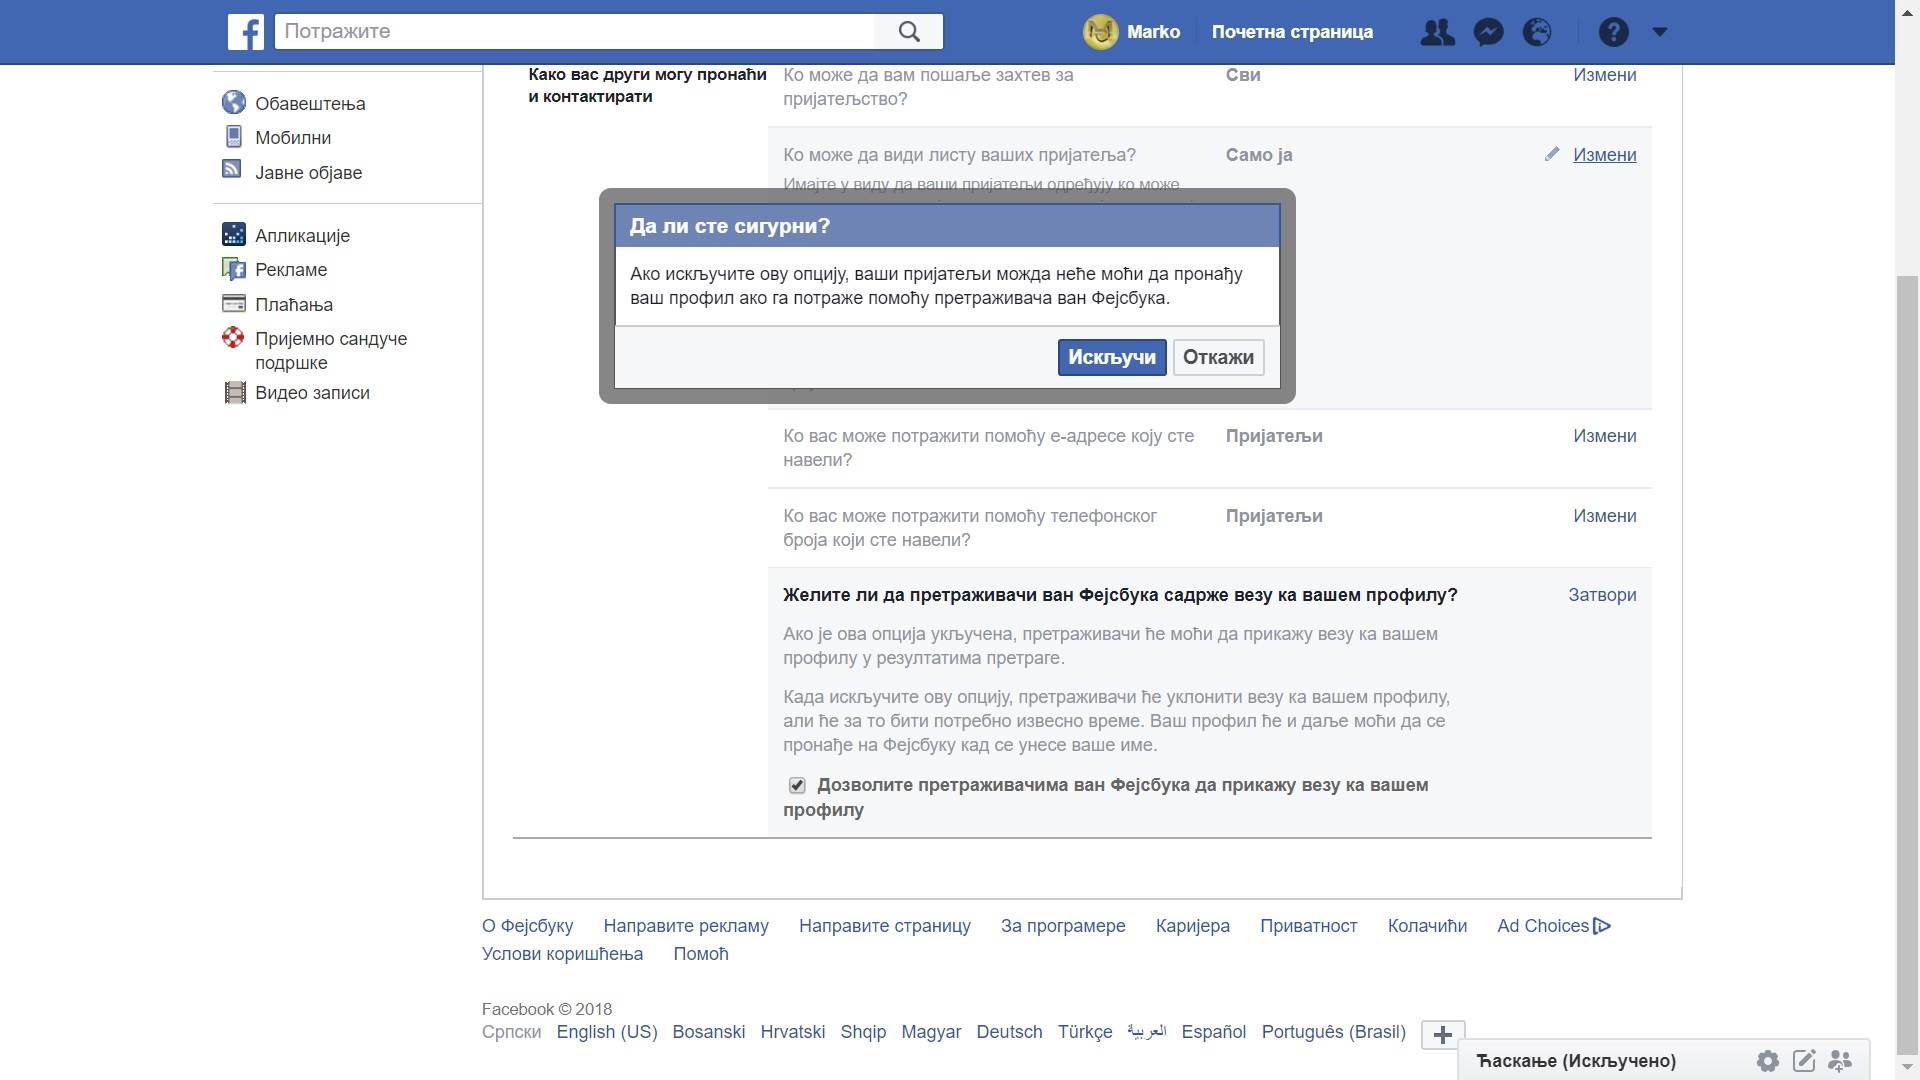Start a new message from the chat bar
Image resolution: width=1920 pixels, height=1080 pixels.
(1804, 1061)
